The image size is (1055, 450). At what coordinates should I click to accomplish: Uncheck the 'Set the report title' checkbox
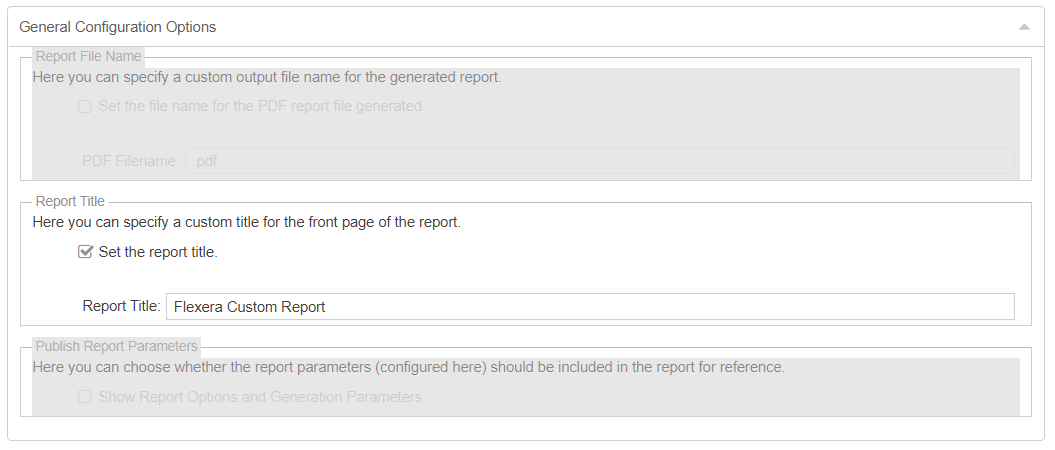click(x=85, y=252)
